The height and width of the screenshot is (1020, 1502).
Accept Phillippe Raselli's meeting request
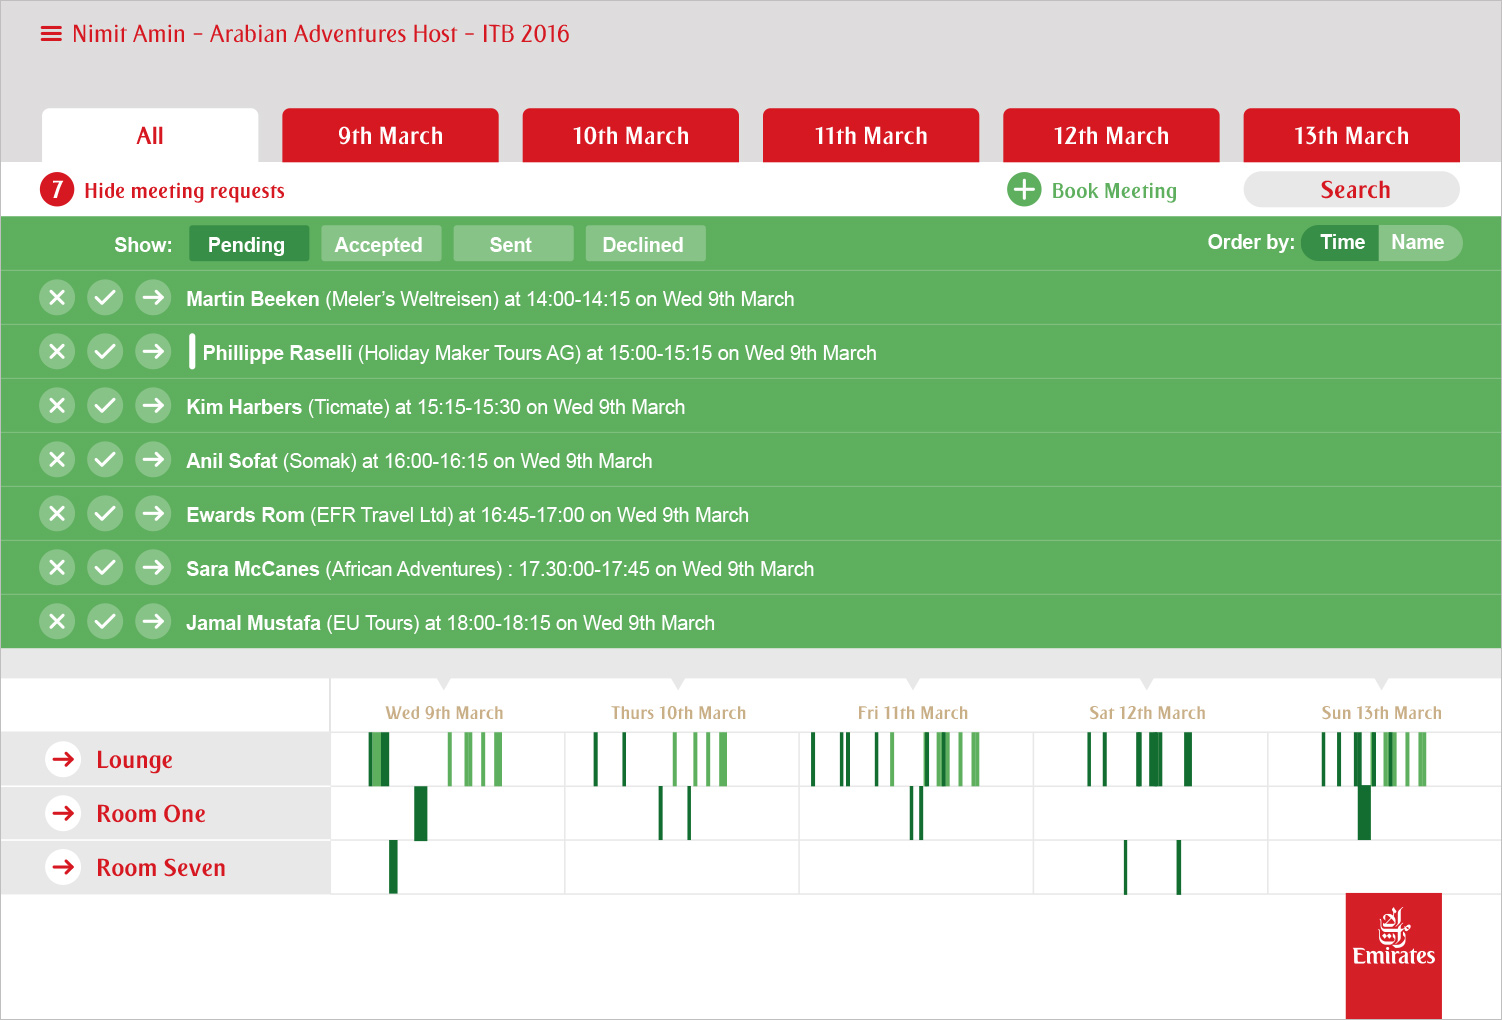pos(105,352)
